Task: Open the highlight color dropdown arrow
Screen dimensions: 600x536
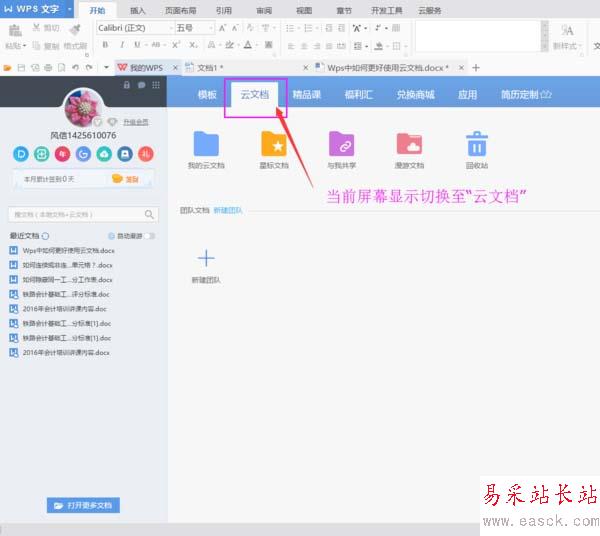Action: tap(238, 45)
